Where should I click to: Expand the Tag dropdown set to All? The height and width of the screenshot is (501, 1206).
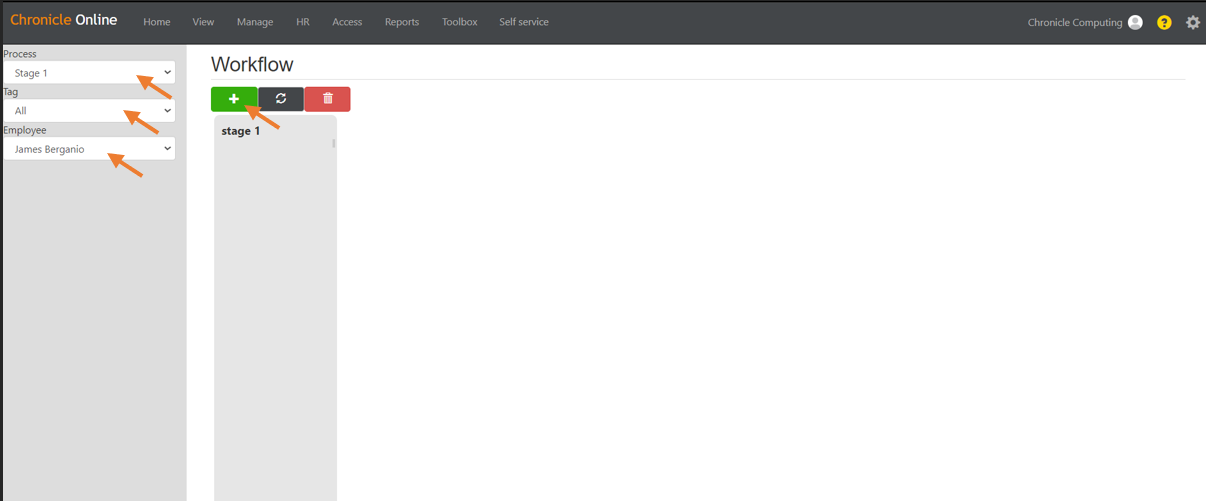(89, 111)
